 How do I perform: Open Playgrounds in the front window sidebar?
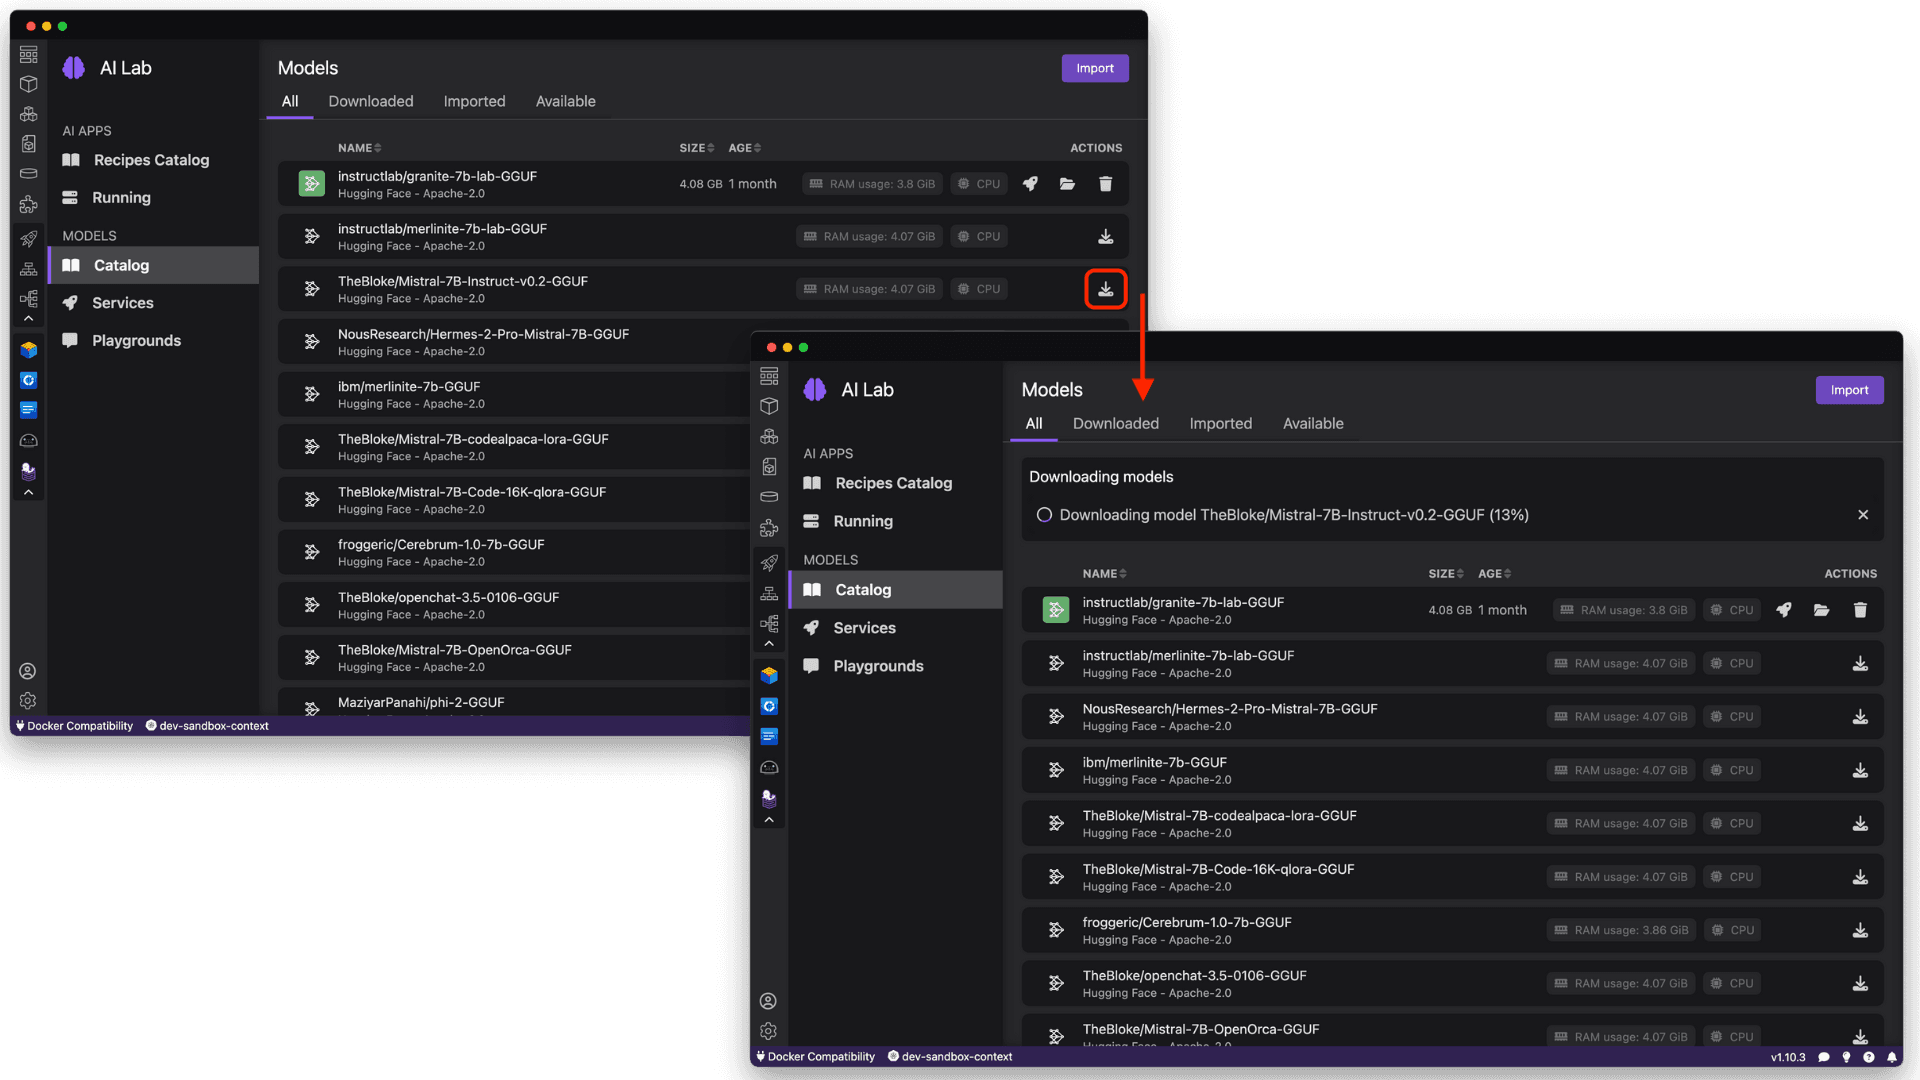pos(878,666)
